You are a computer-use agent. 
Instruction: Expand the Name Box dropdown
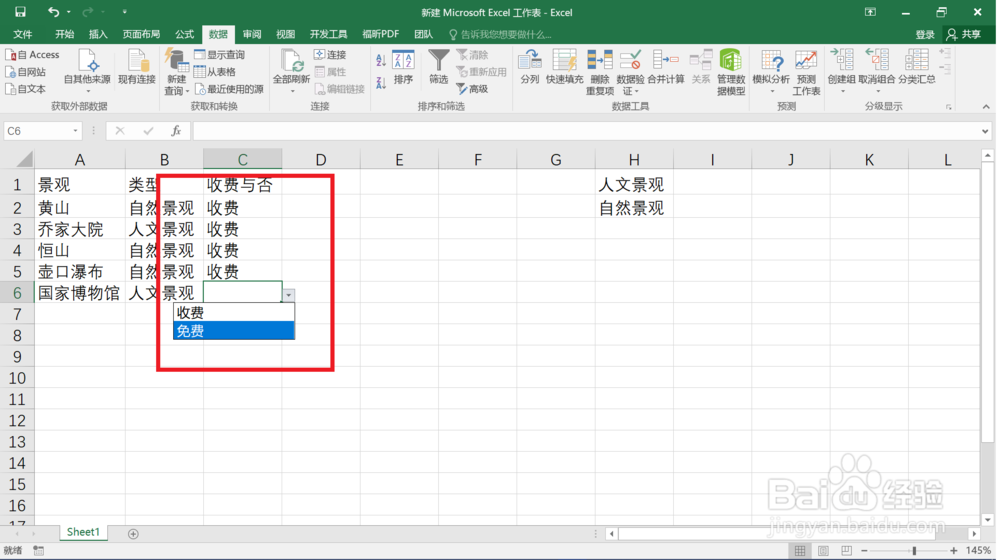click(75, 131)
